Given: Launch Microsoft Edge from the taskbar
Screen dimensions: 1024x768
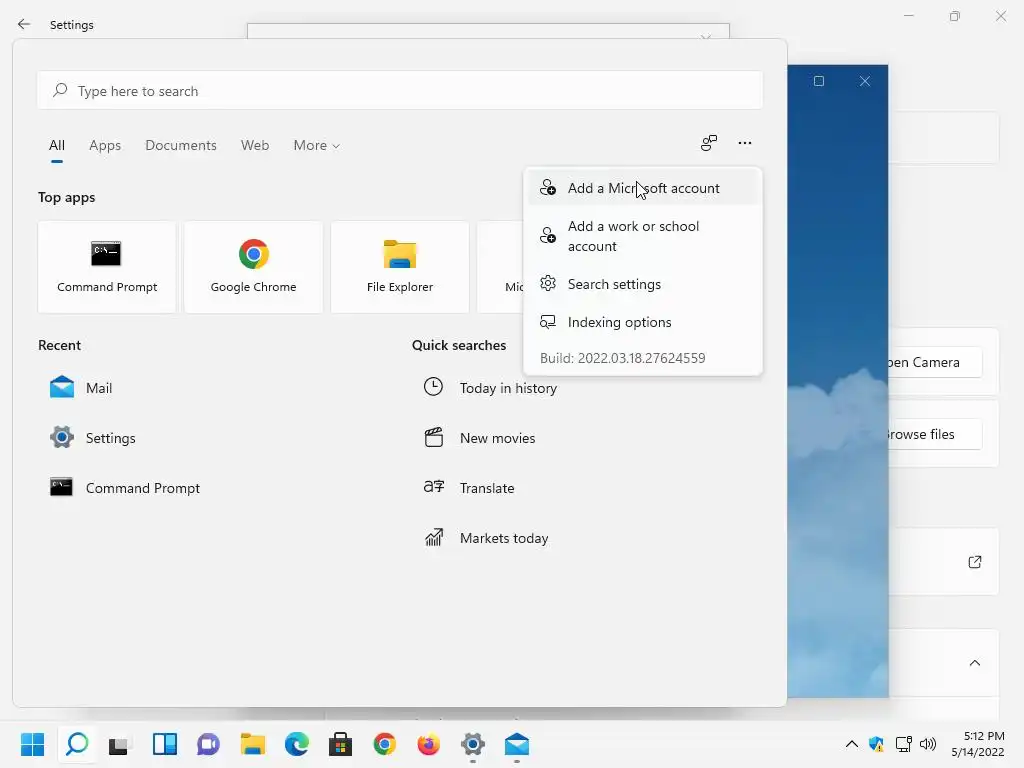Looking at the screenshot, I should (x=296, y=744).
